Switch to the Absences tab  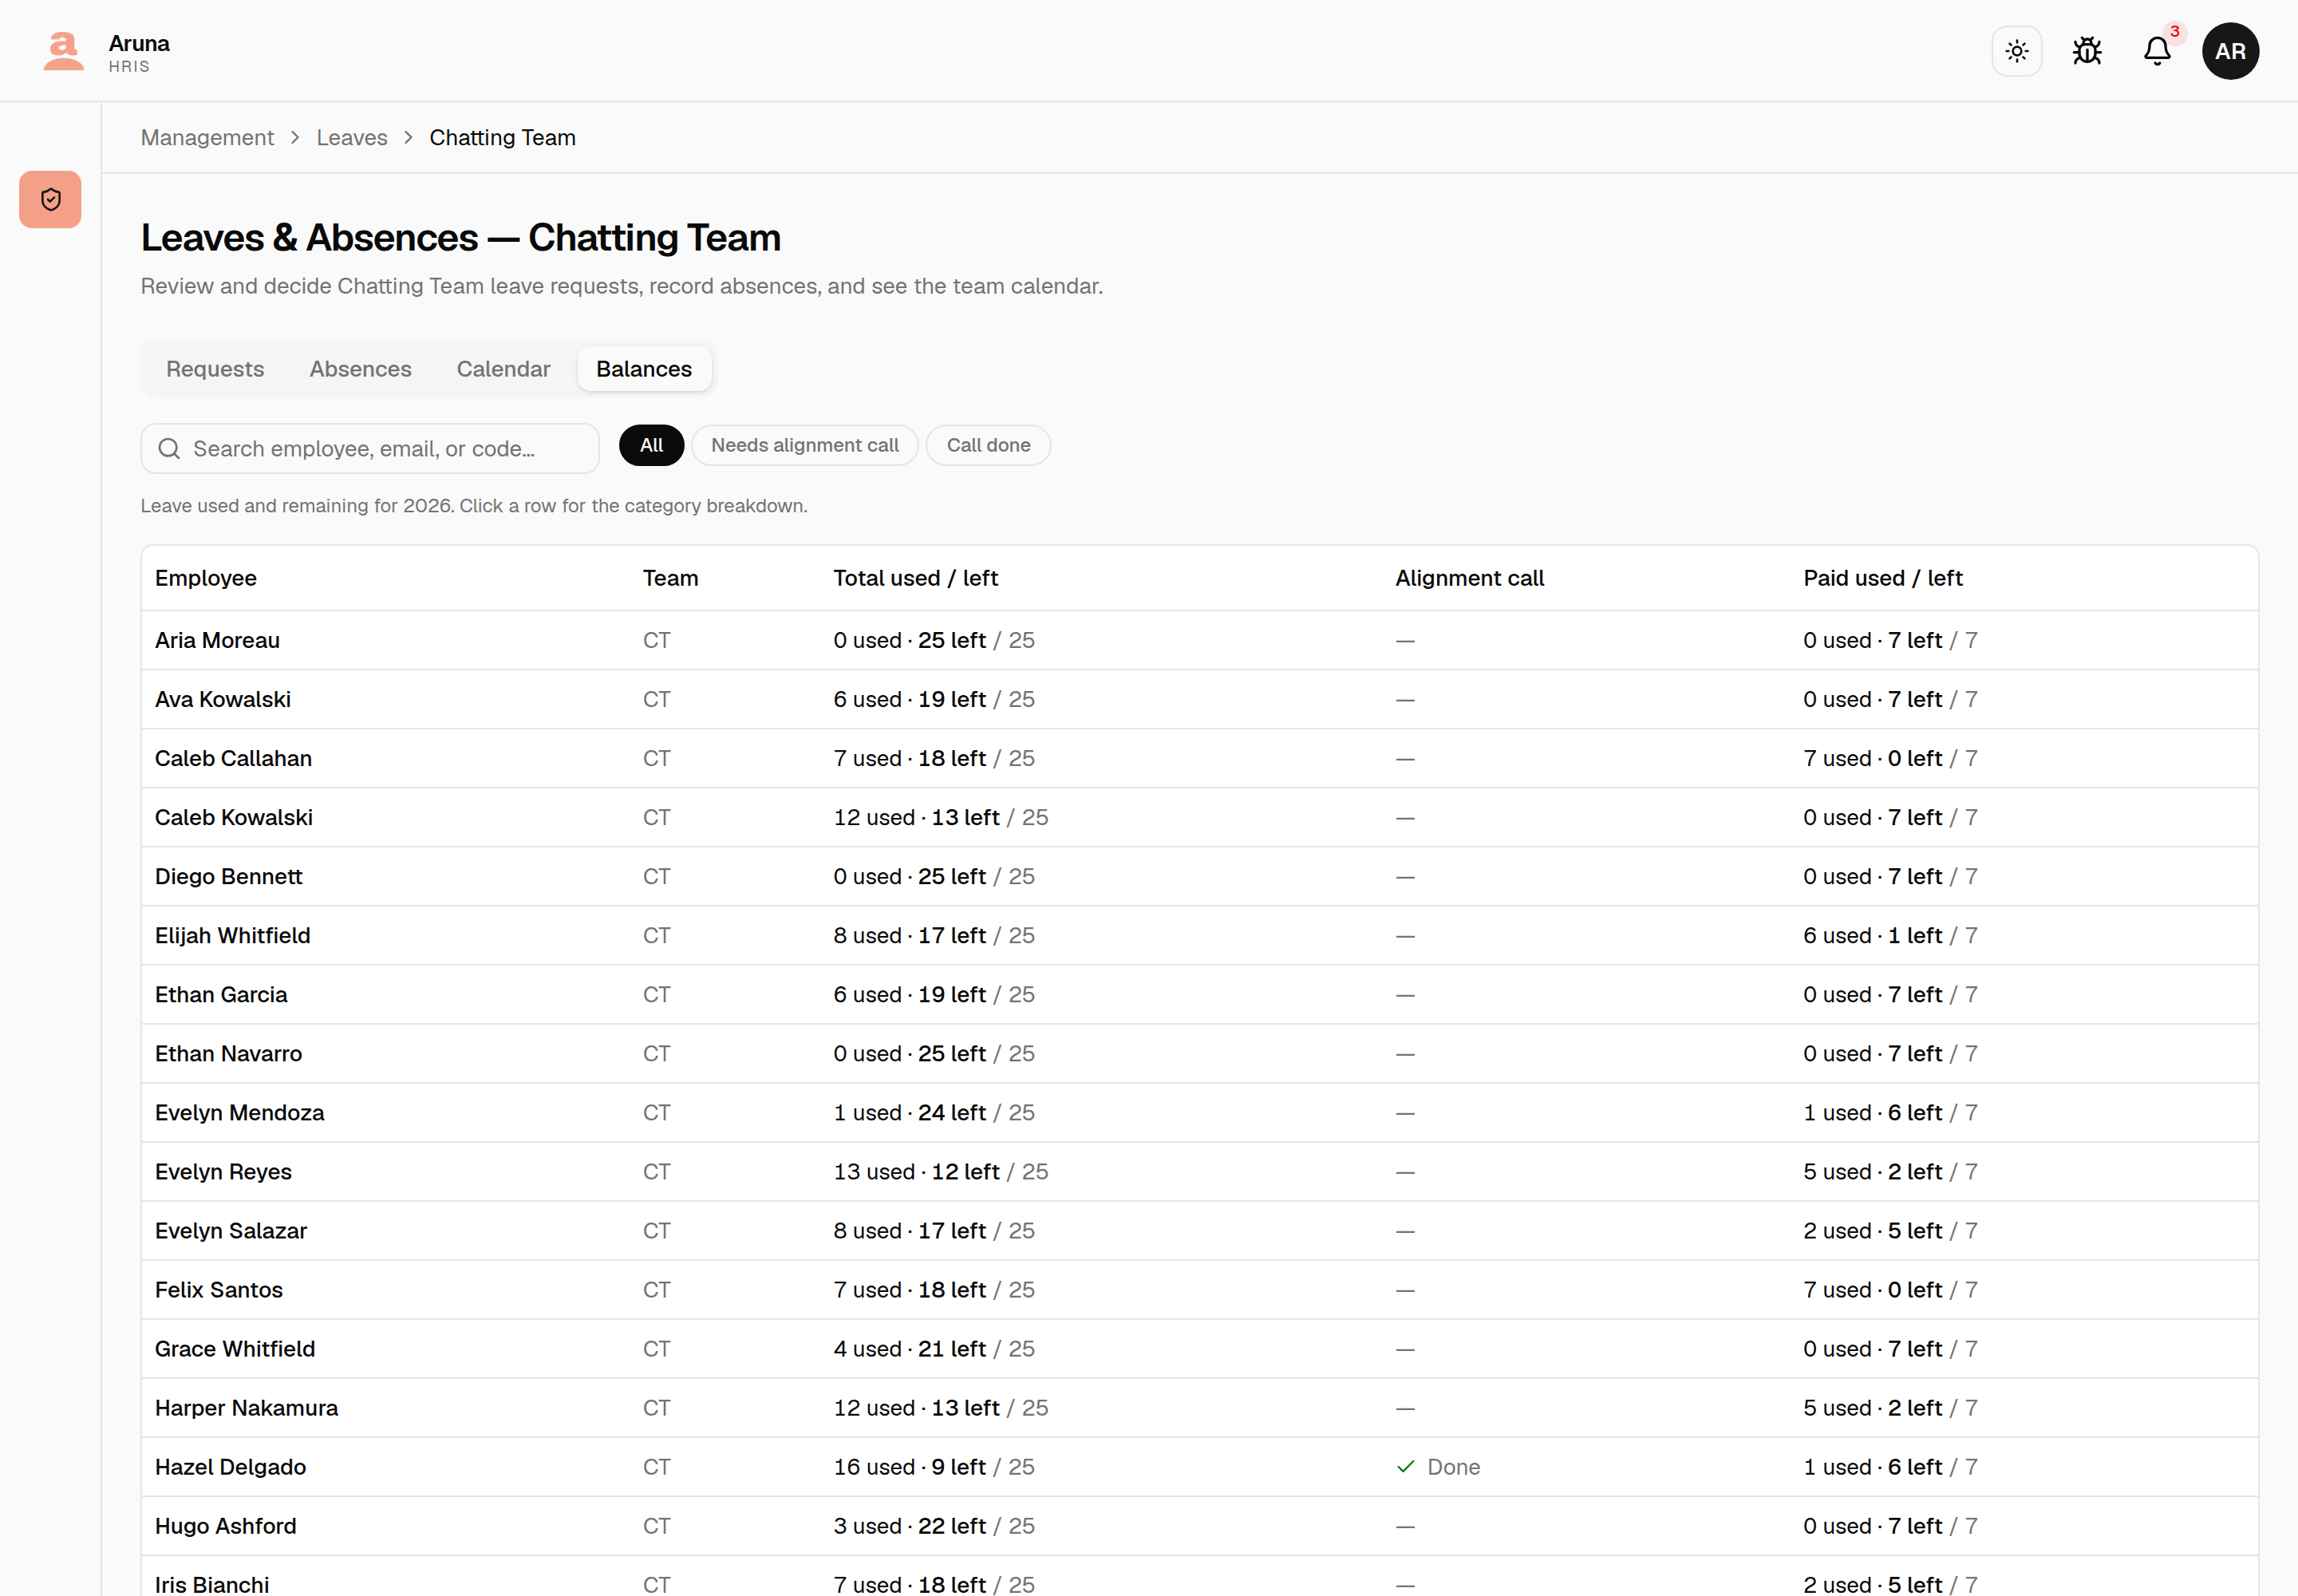point(360,369)
